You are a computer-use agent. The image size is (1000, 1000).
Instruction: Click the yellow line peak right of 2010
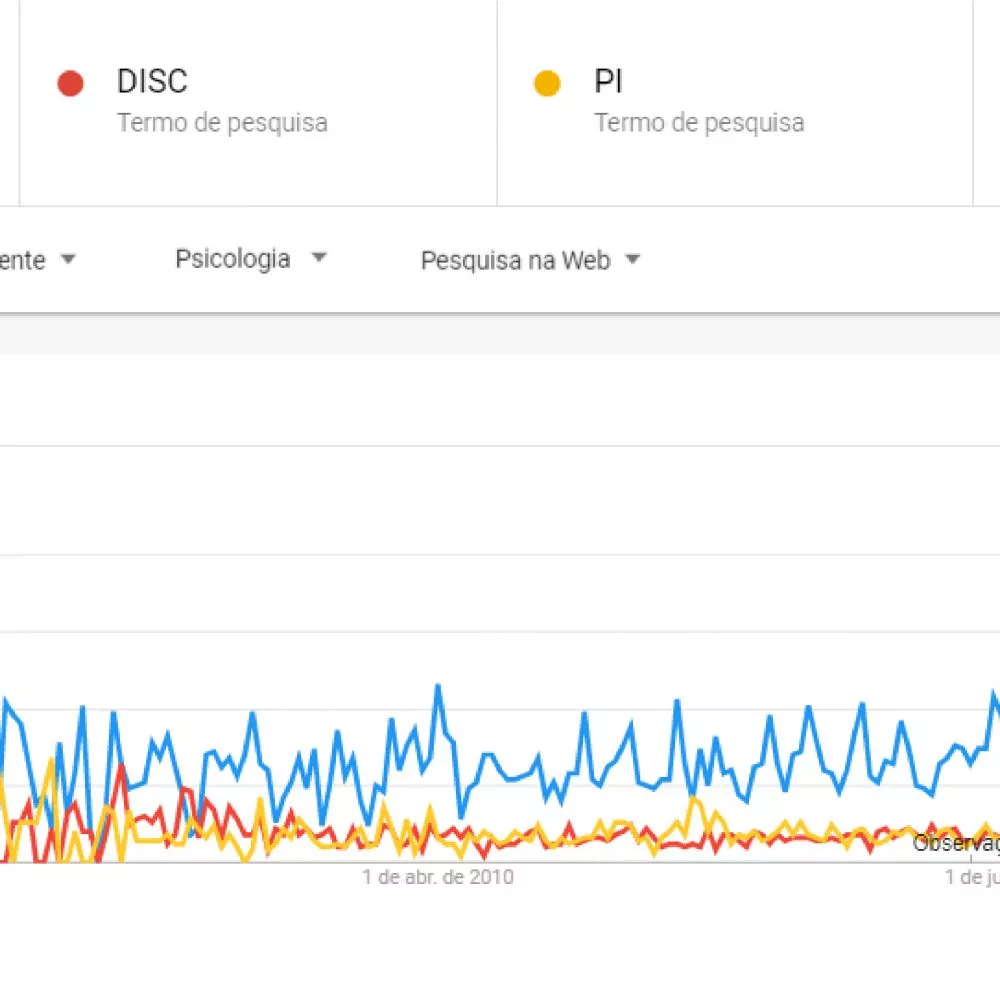click(x=694, y=799)
